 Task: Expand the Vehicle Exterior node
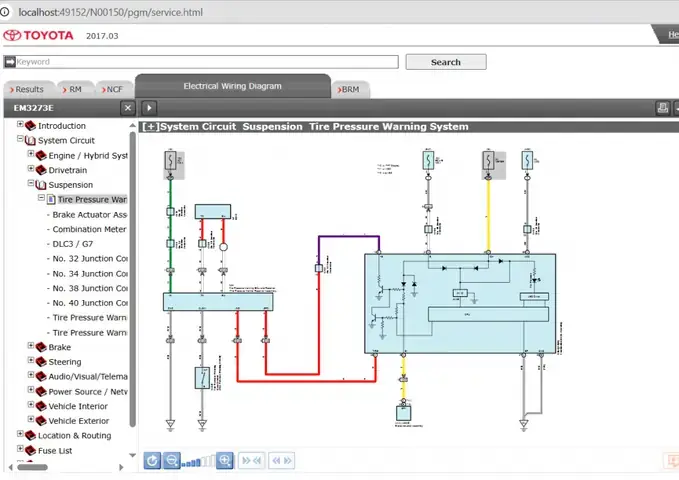tap(31, 419)
